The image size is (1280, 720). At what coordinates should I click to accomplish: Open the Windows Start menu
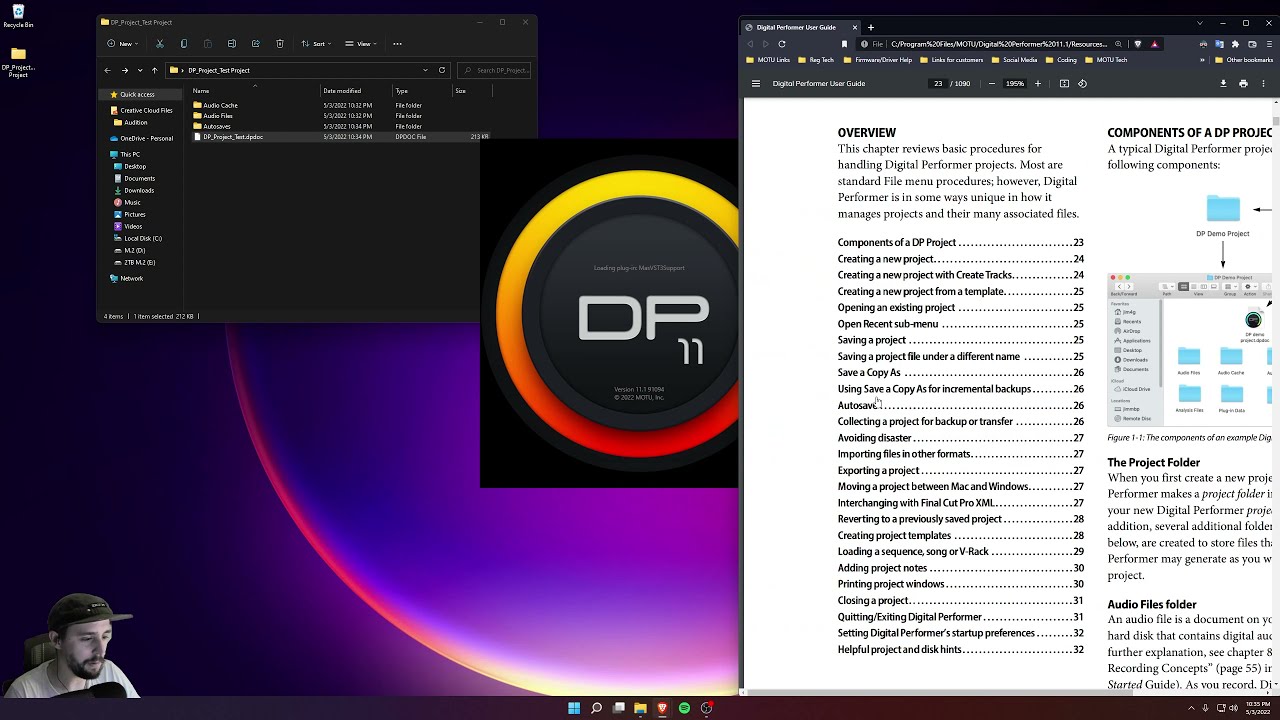tap(574, 708)
